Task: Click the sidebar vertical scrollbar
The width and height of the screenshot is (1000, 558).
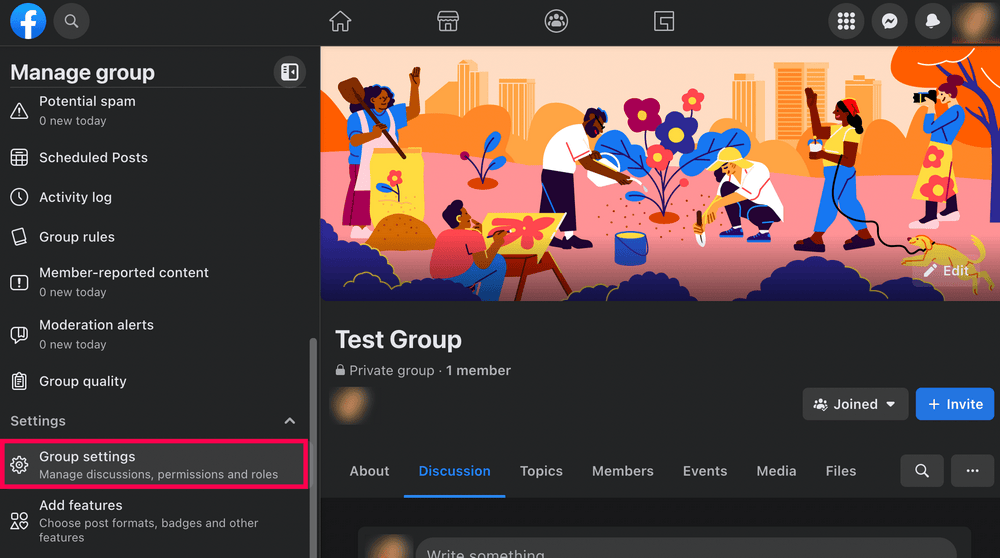Action: pyautogui.click(x=313, y=440)
